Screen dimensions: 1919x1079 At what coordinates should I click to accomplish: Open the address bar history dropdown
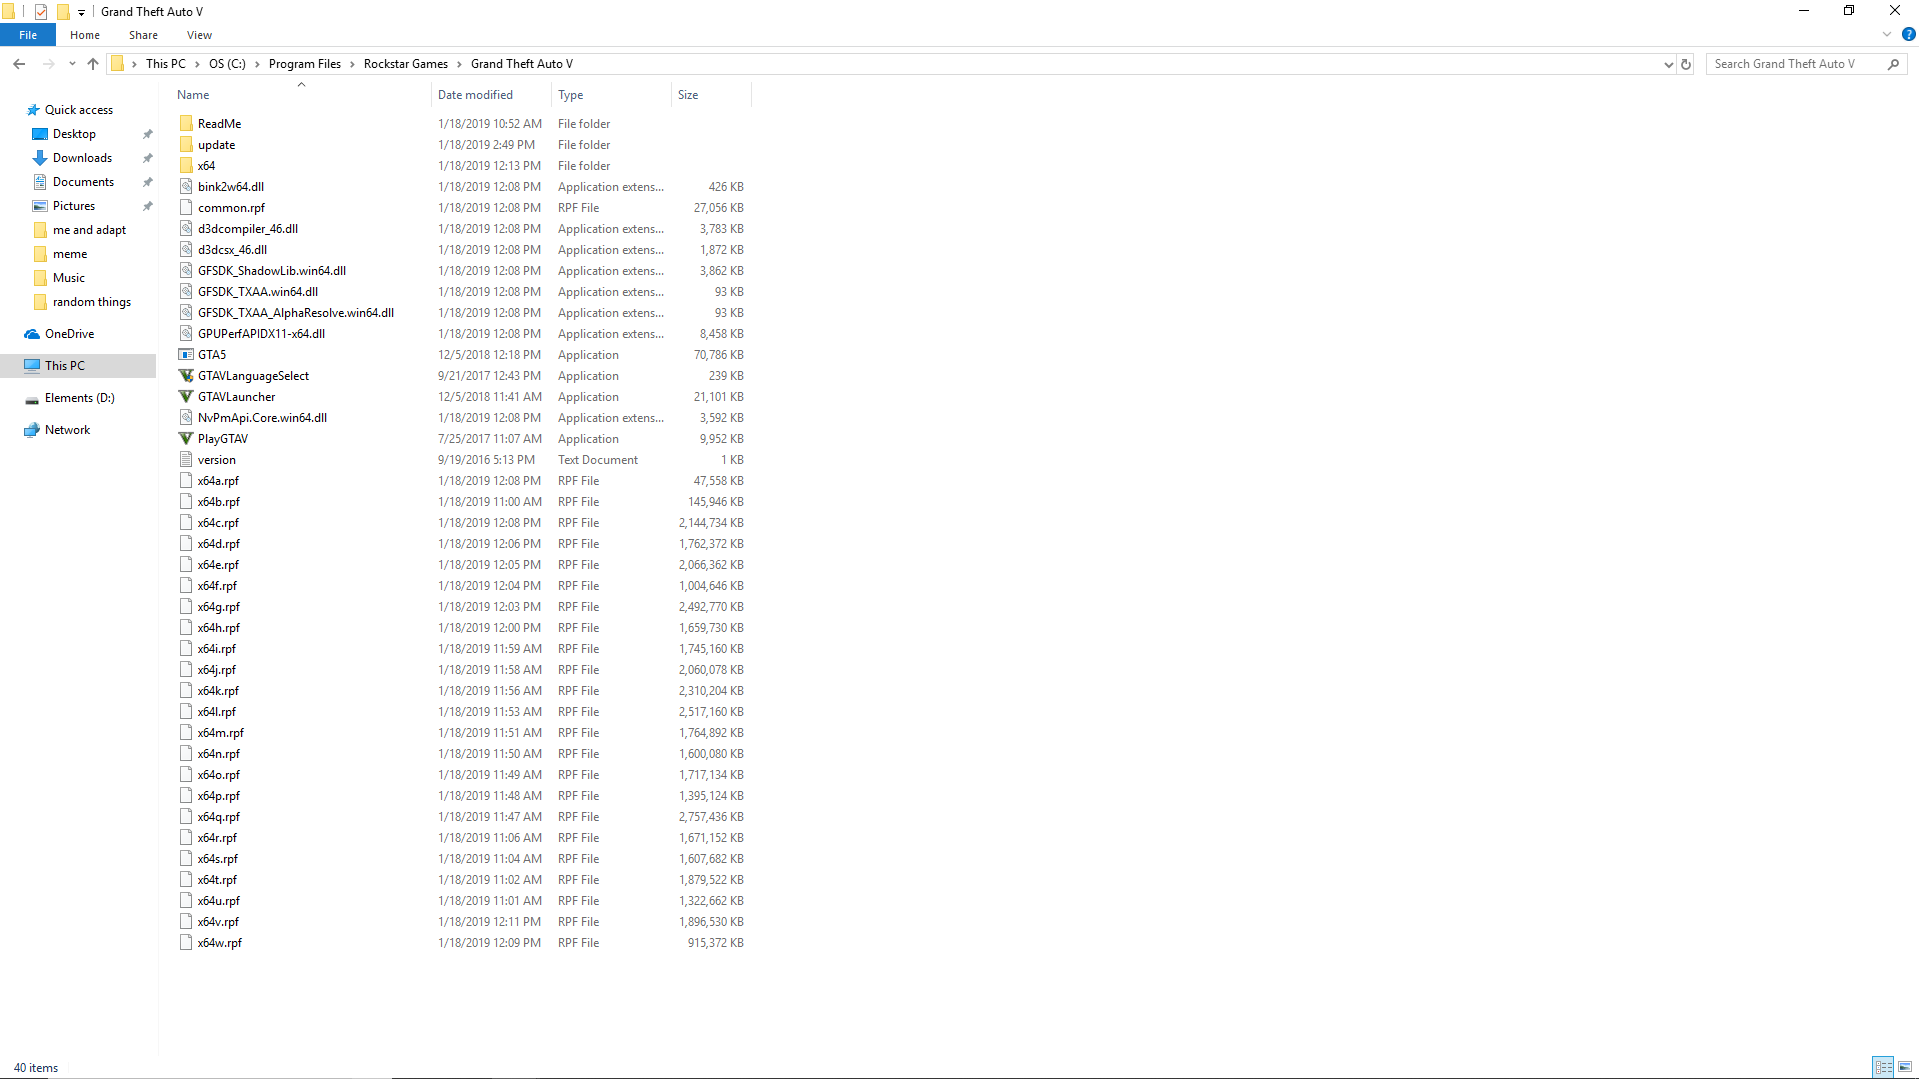click(1666, 63)
